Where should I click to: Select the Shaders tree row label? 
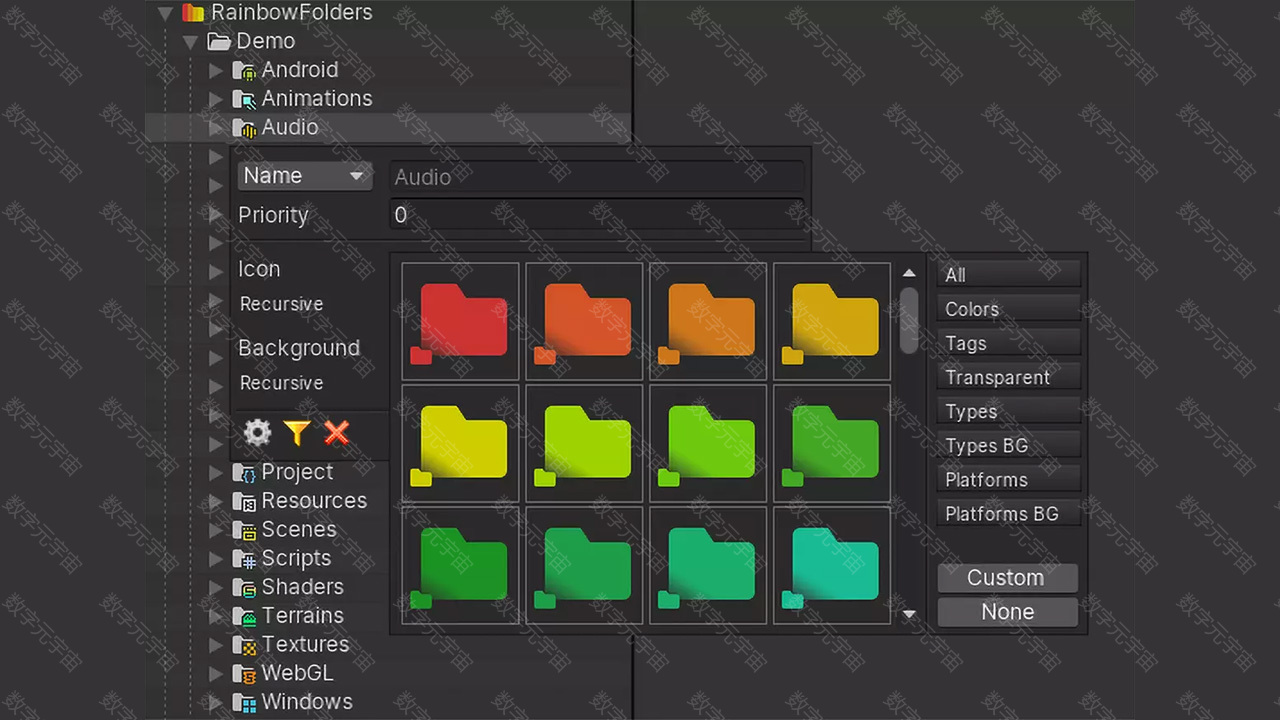click(302, 587)
